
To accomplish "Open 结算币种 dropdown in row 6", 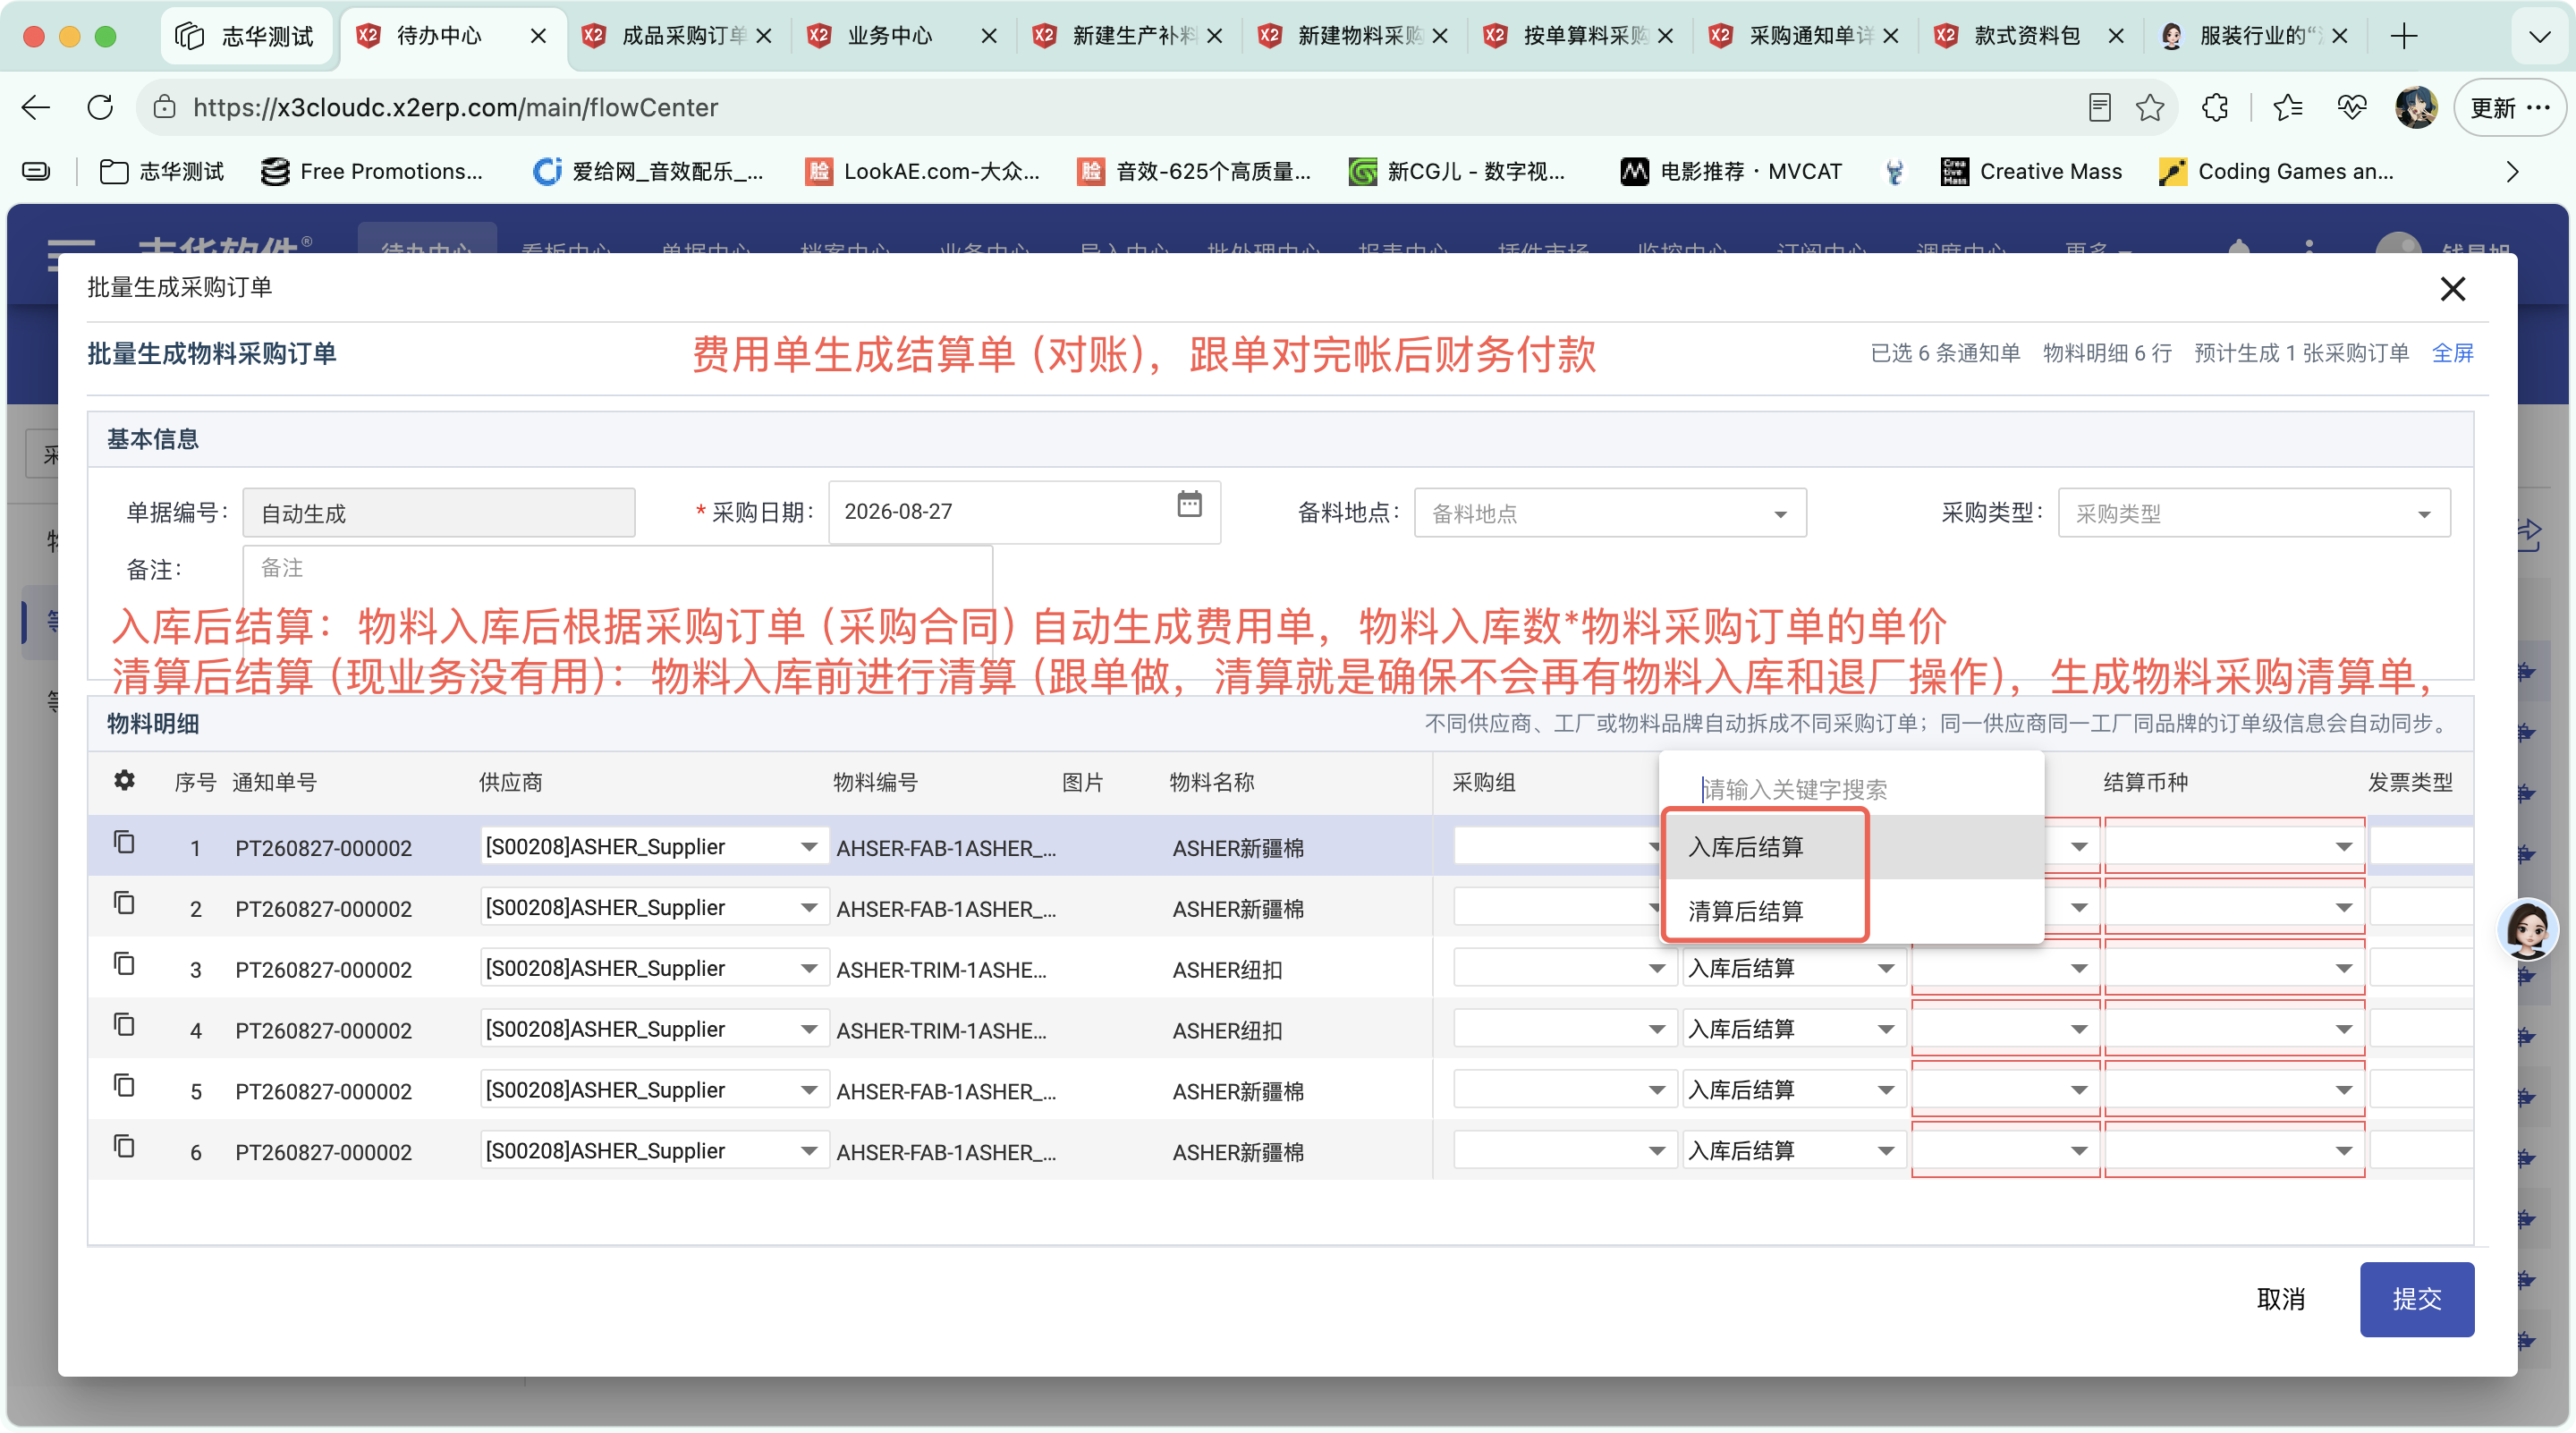I will pyautogui.click(x=2343, y=1151).
